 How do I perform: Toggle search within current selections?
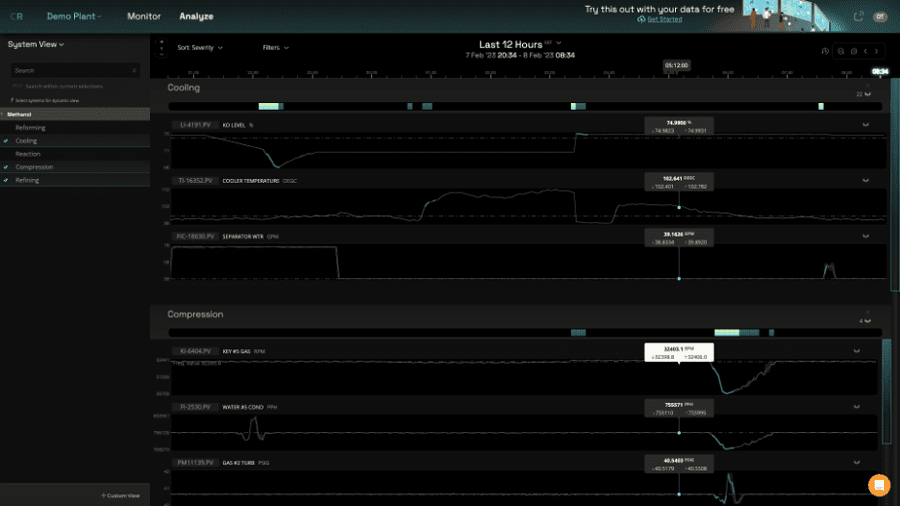[17, 86]
